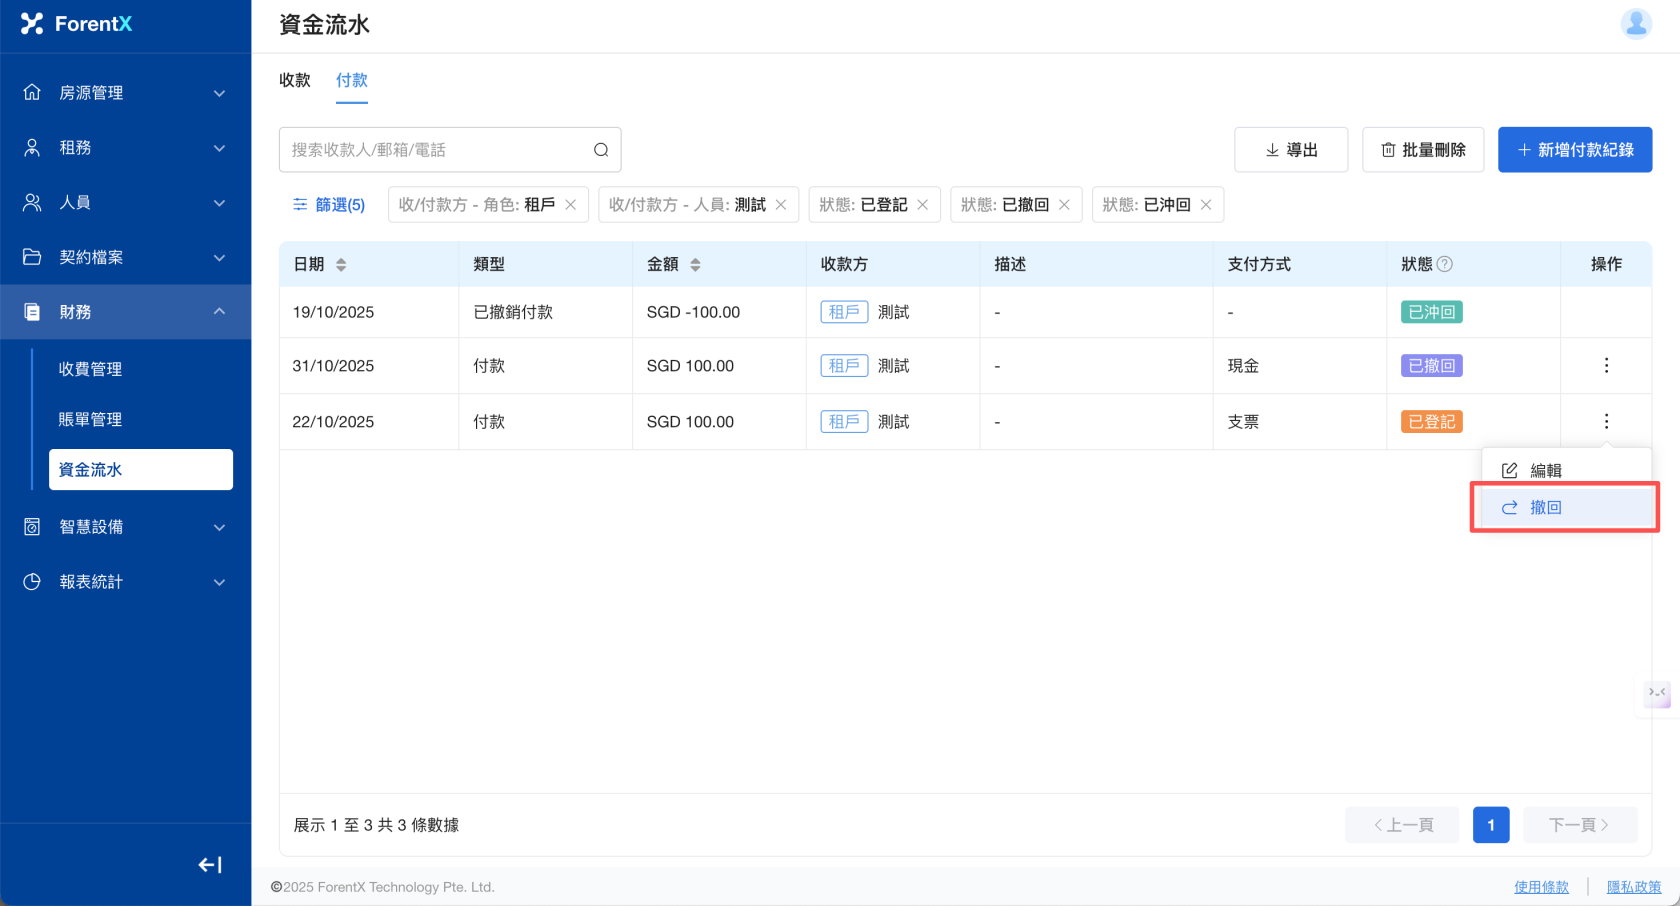Remove the 狀態: 已登記 filter chip
Image resolution: width=1680 pixels, height=906 pixels.
(x=923, y=205)
